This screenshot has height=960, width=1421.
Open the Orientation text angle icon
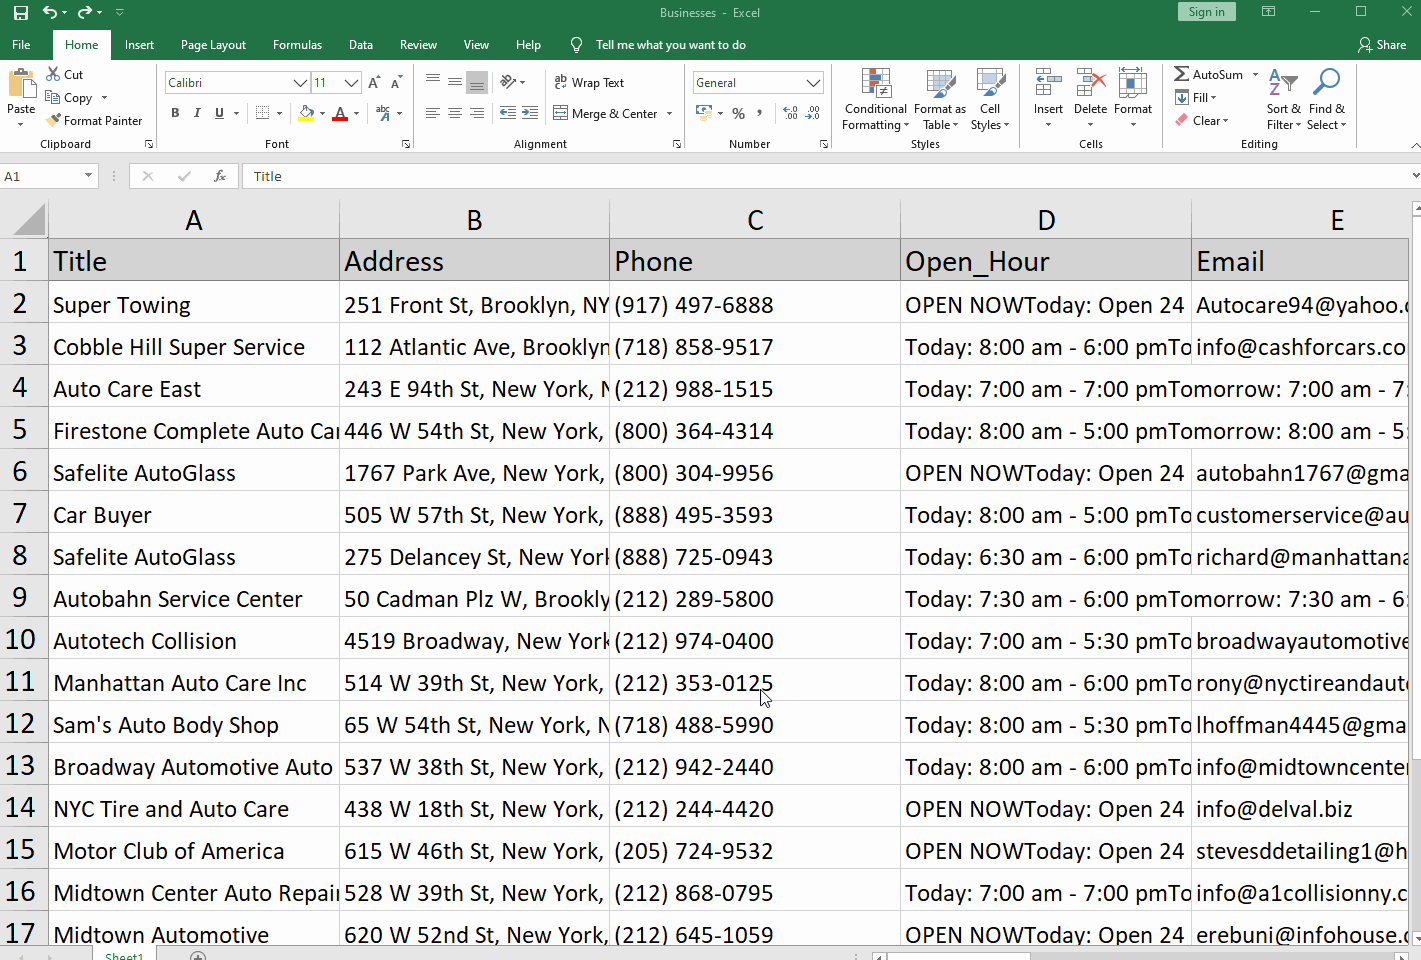pyautogui.click(x=509, y=82)
